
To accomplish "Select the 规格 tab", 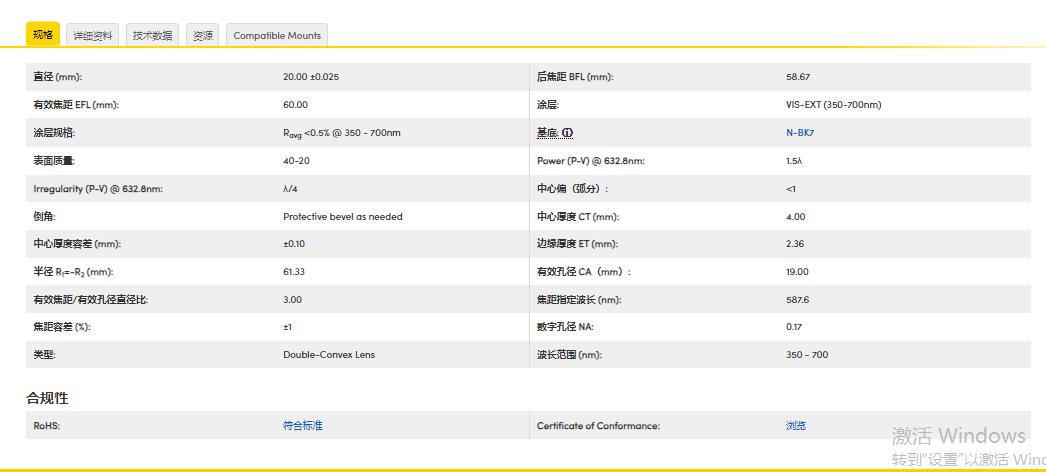I will (43, 35).
